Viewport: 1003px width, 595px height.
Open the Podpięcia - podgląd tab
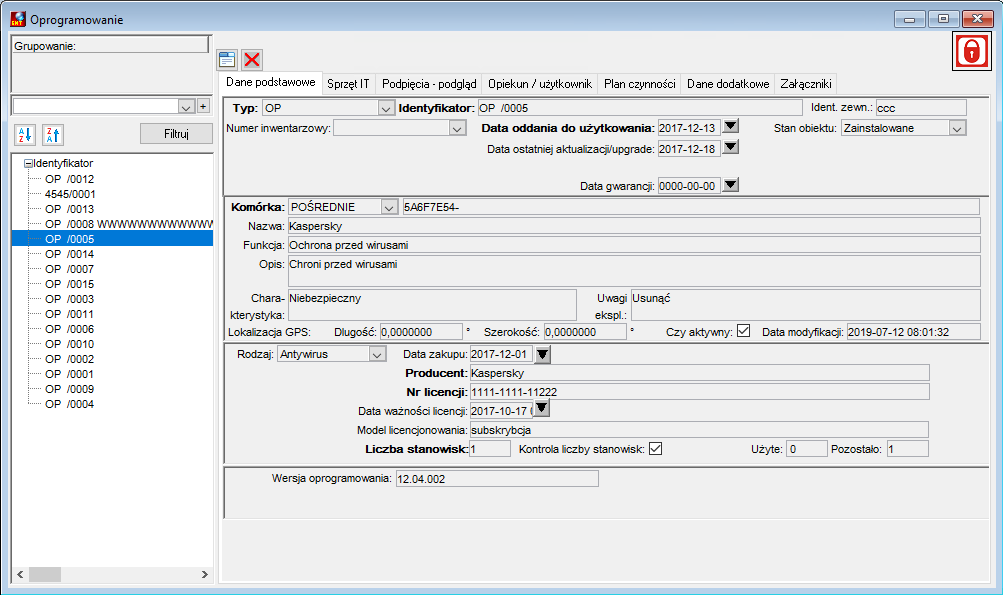(429, 84)
